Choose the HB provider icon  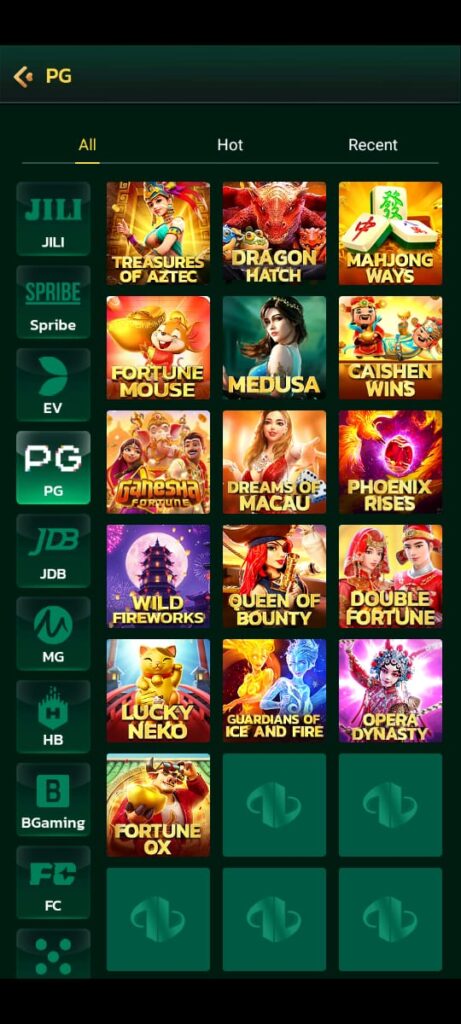(x=53, y=716)
